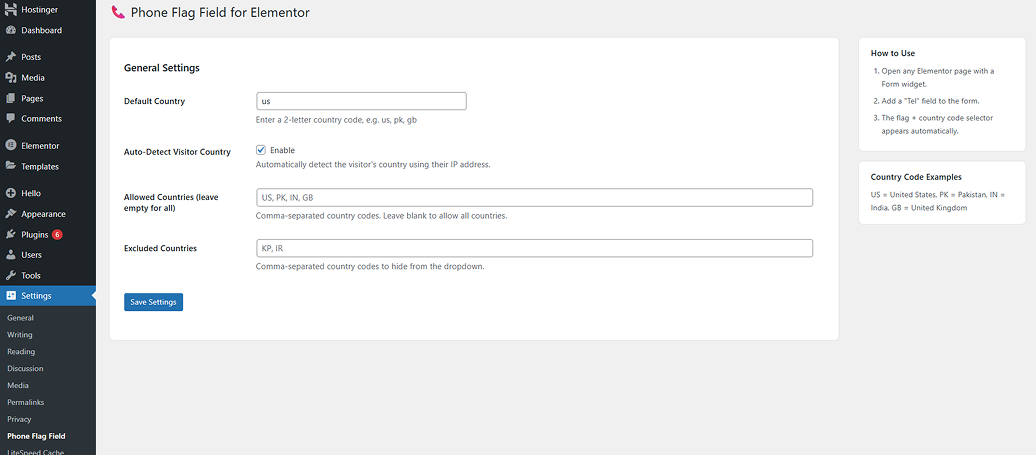Open General settings submenu item

pyautogui.click(x=20, y=318)
